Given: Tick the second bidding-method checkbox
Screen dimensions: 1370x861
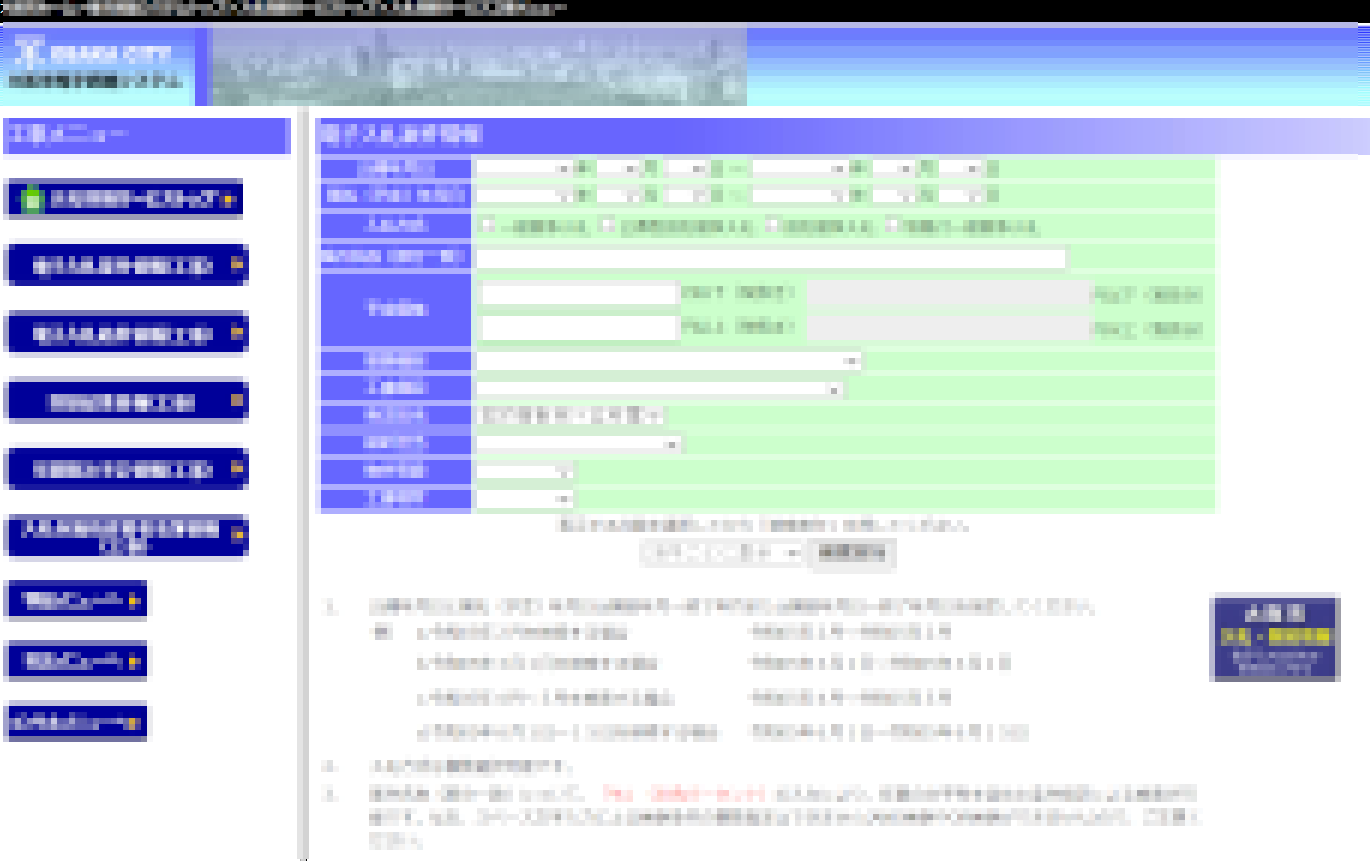Looking at the screenshot, I should click(x=606, y=227).
